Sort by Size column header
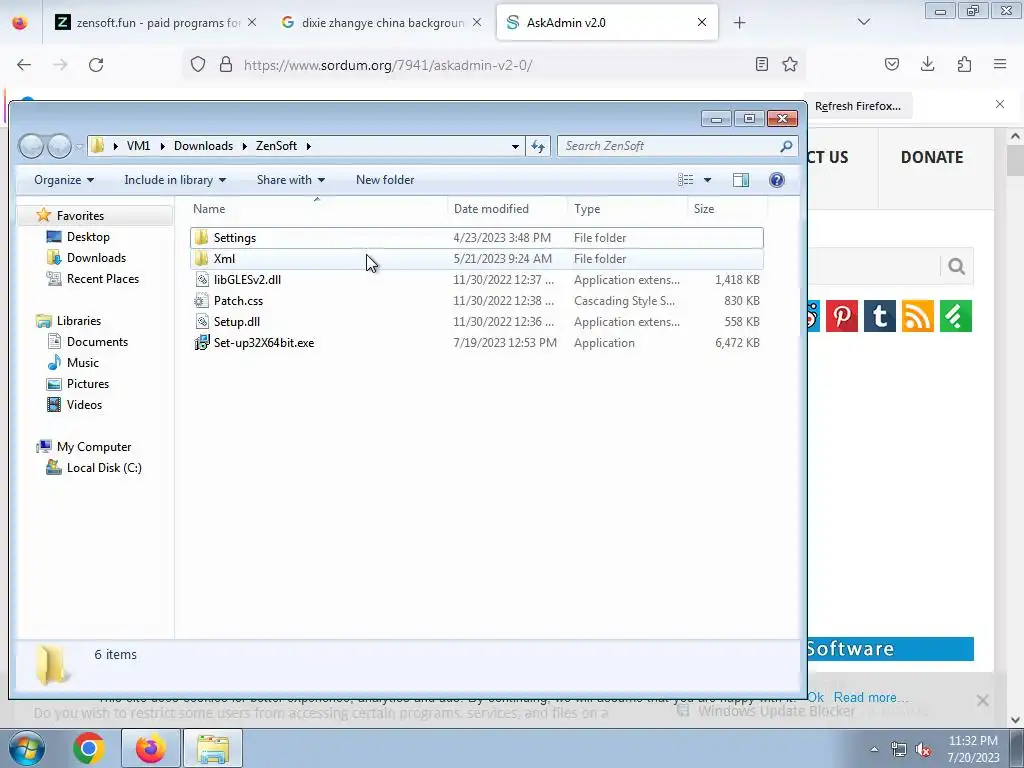This screenshot has width=1024, height=768. pyautogui.click(x=727, y=208)
